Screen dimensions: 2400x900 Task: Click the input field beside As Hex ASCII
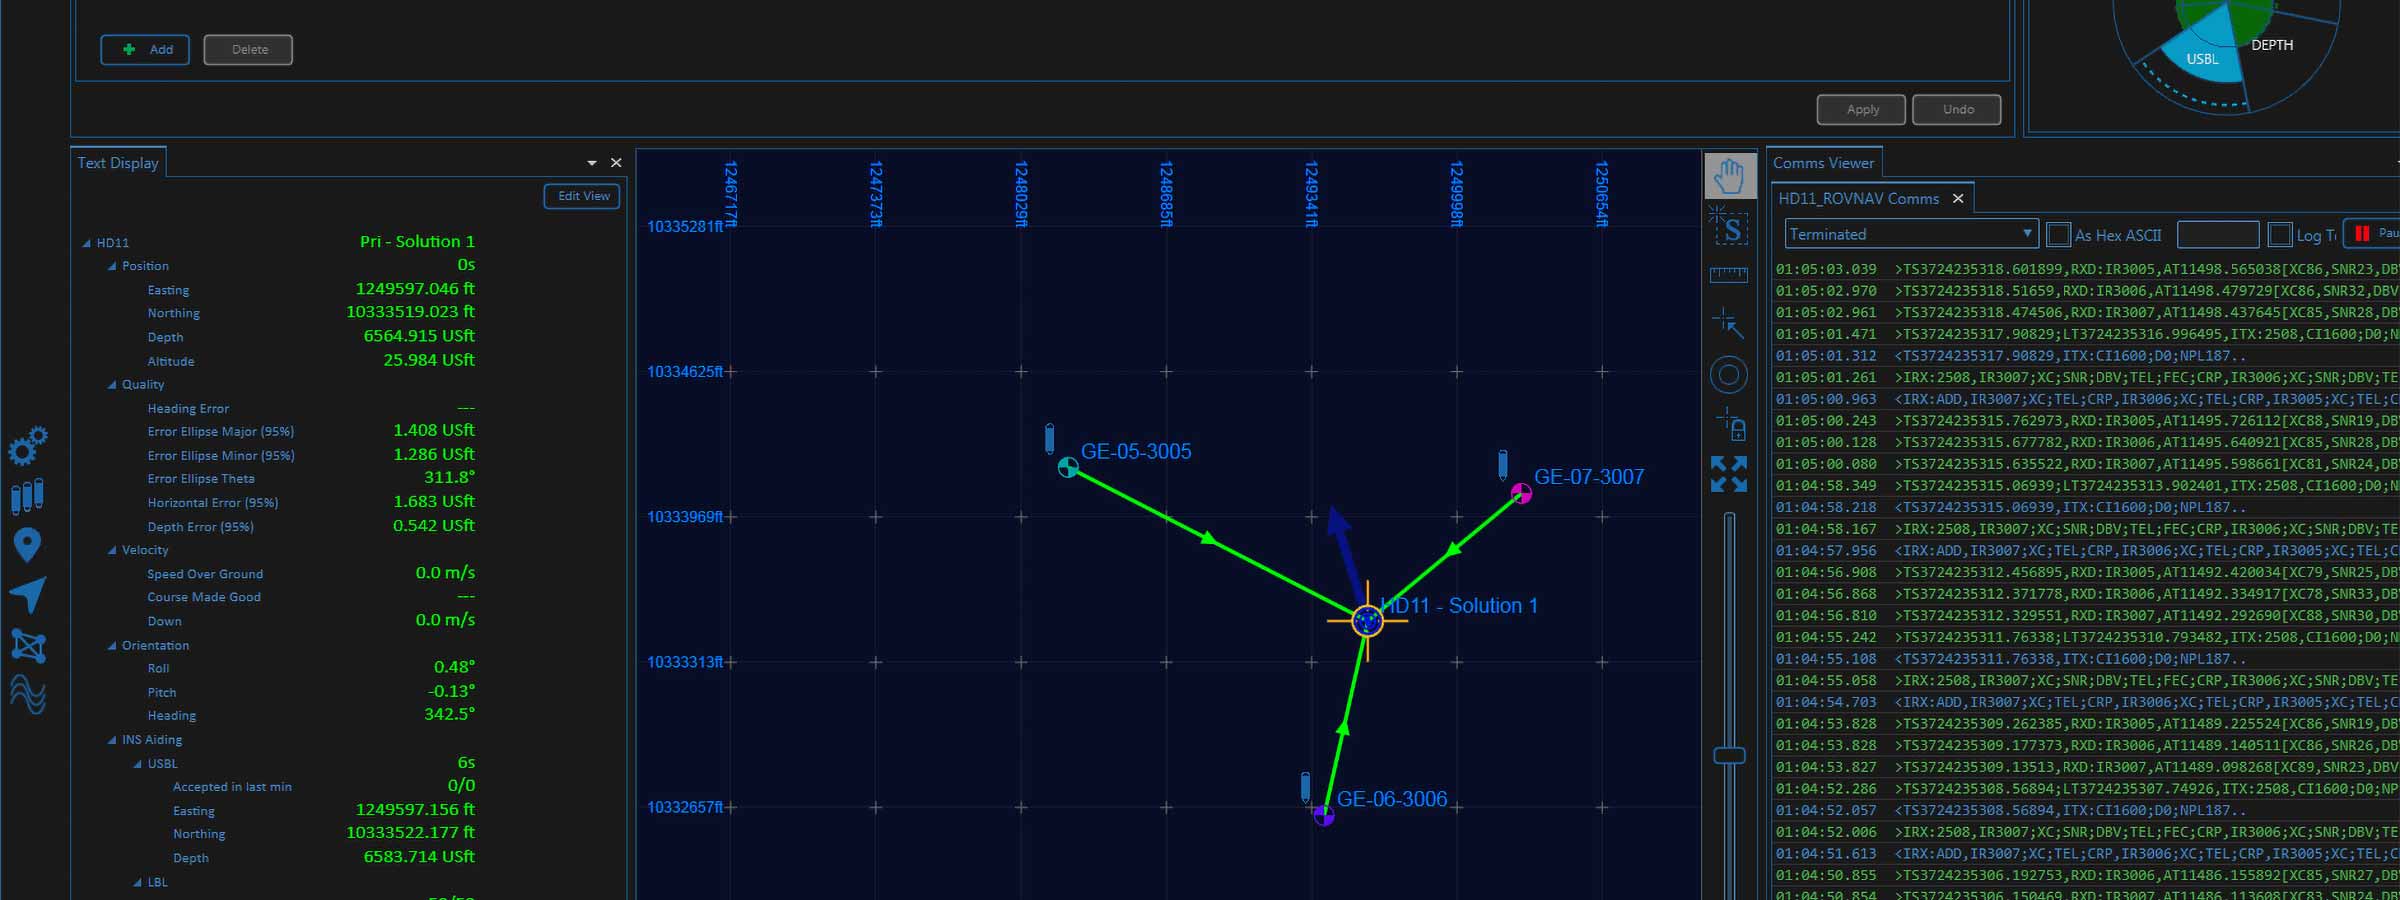(2217, 235)
